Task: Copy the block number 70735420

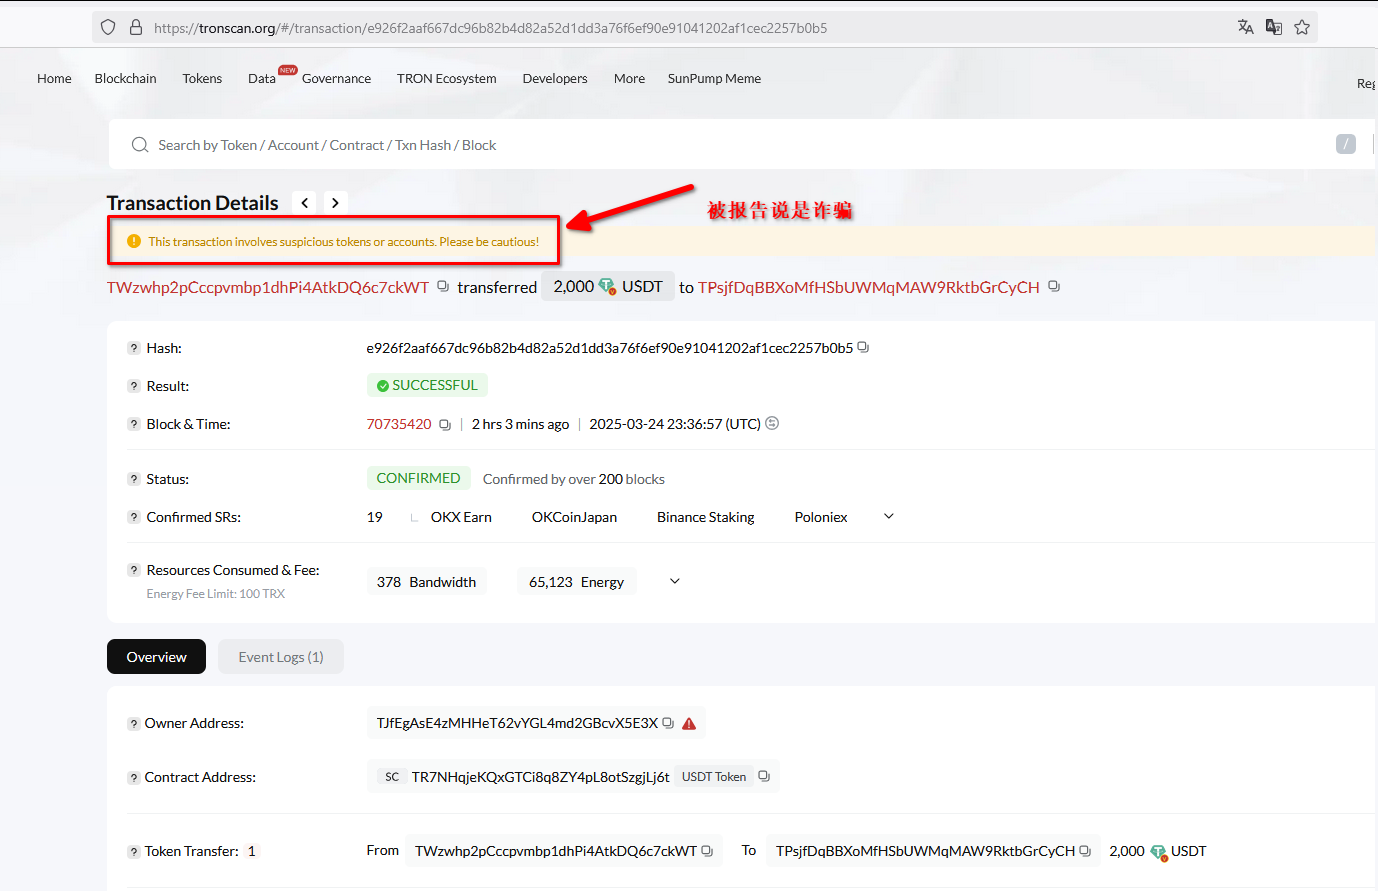Action: click(x=445, y=425)
